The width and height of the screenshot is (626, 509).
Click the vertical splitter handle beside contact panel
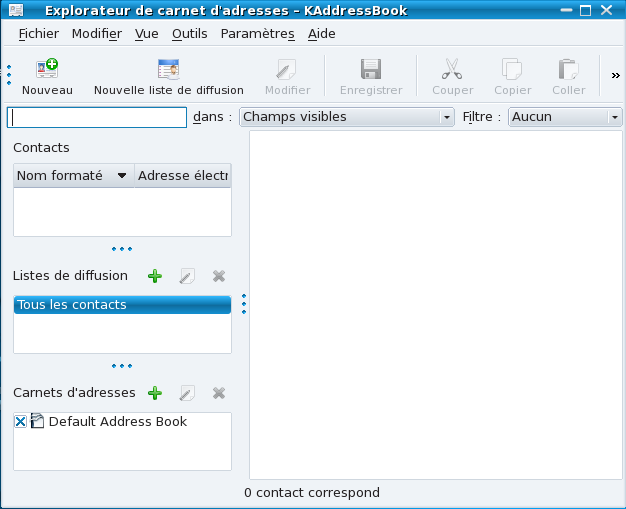[x=243, y=303]
